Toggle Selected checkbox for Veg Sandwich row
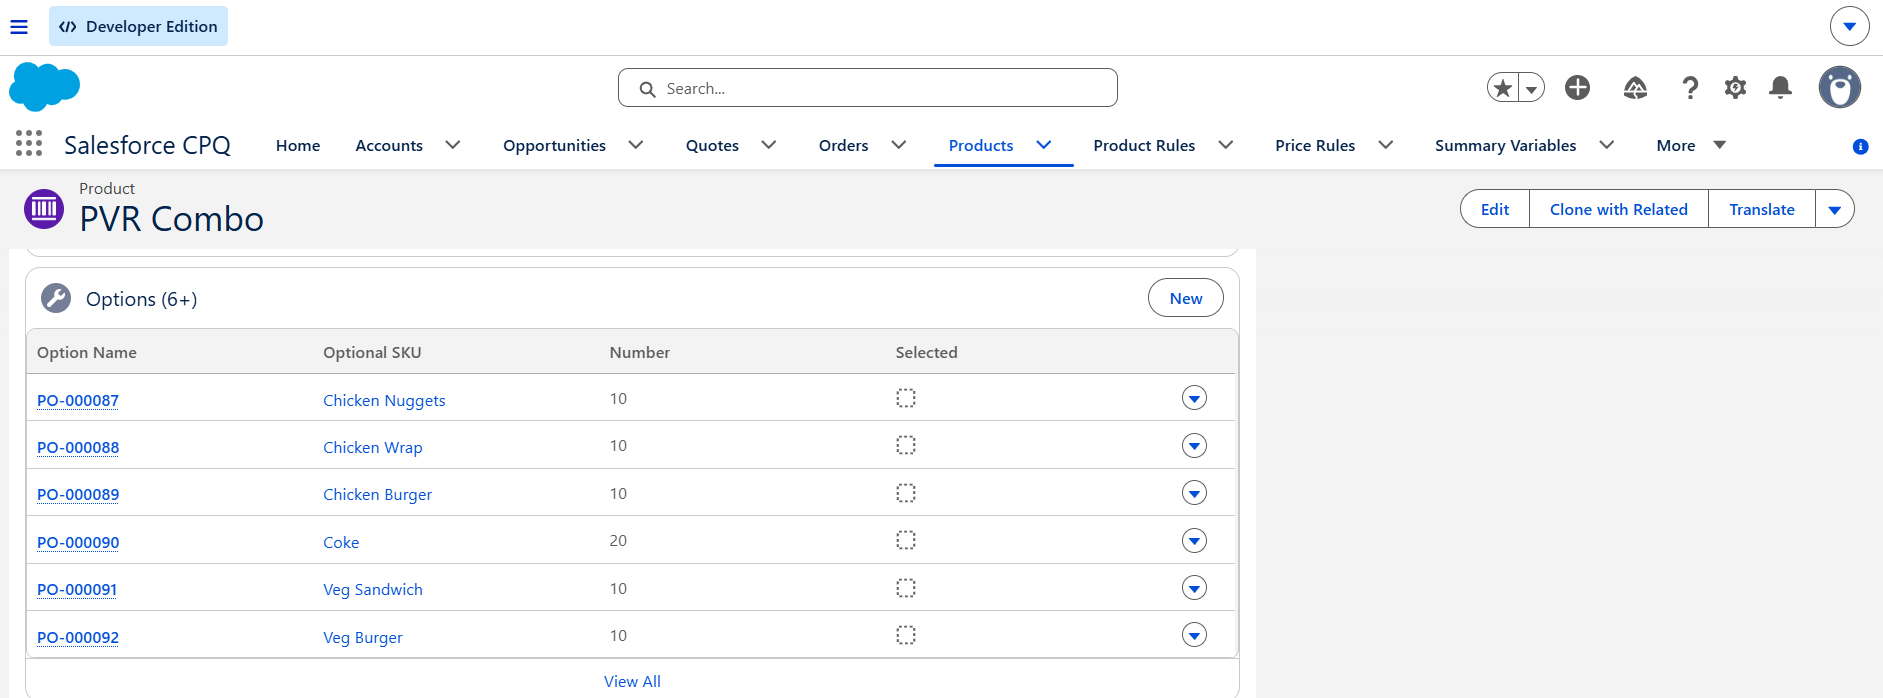The image size is (1883, 698). tap(906, 588)
